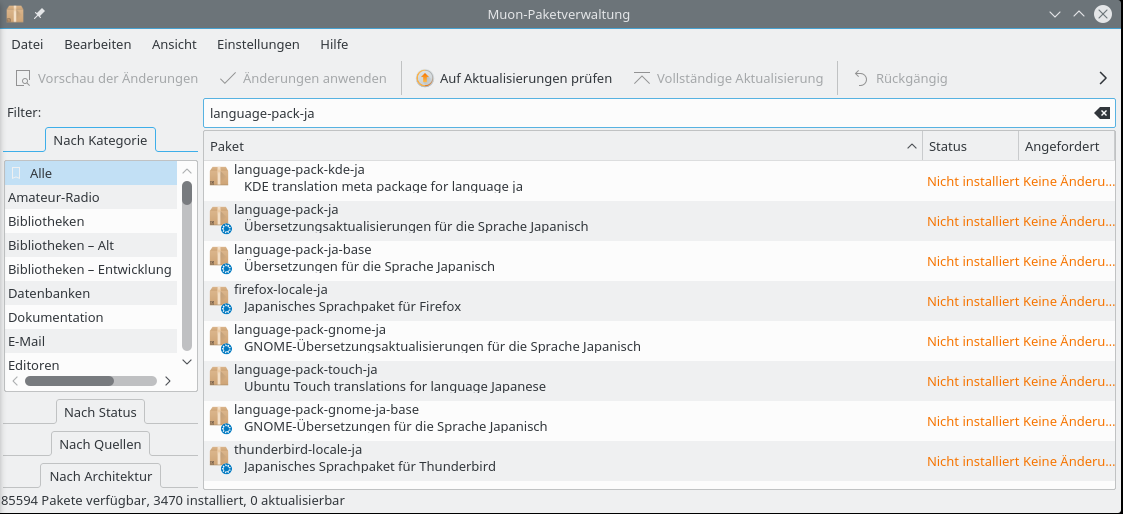Click the language-pack-kde-ja package icon

[x=219, y=177]
